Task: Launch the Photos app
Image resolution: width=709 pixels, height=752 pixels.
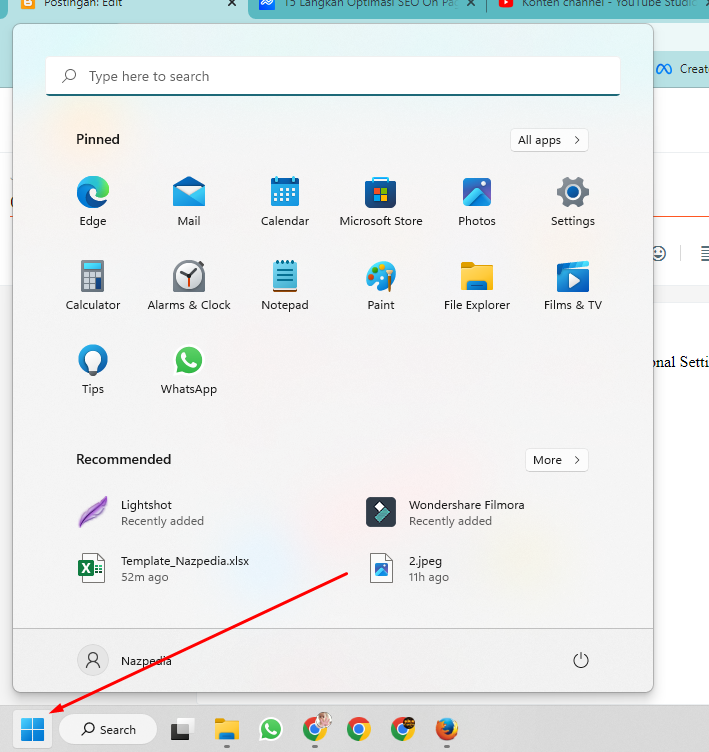Action: coord(476,201)
